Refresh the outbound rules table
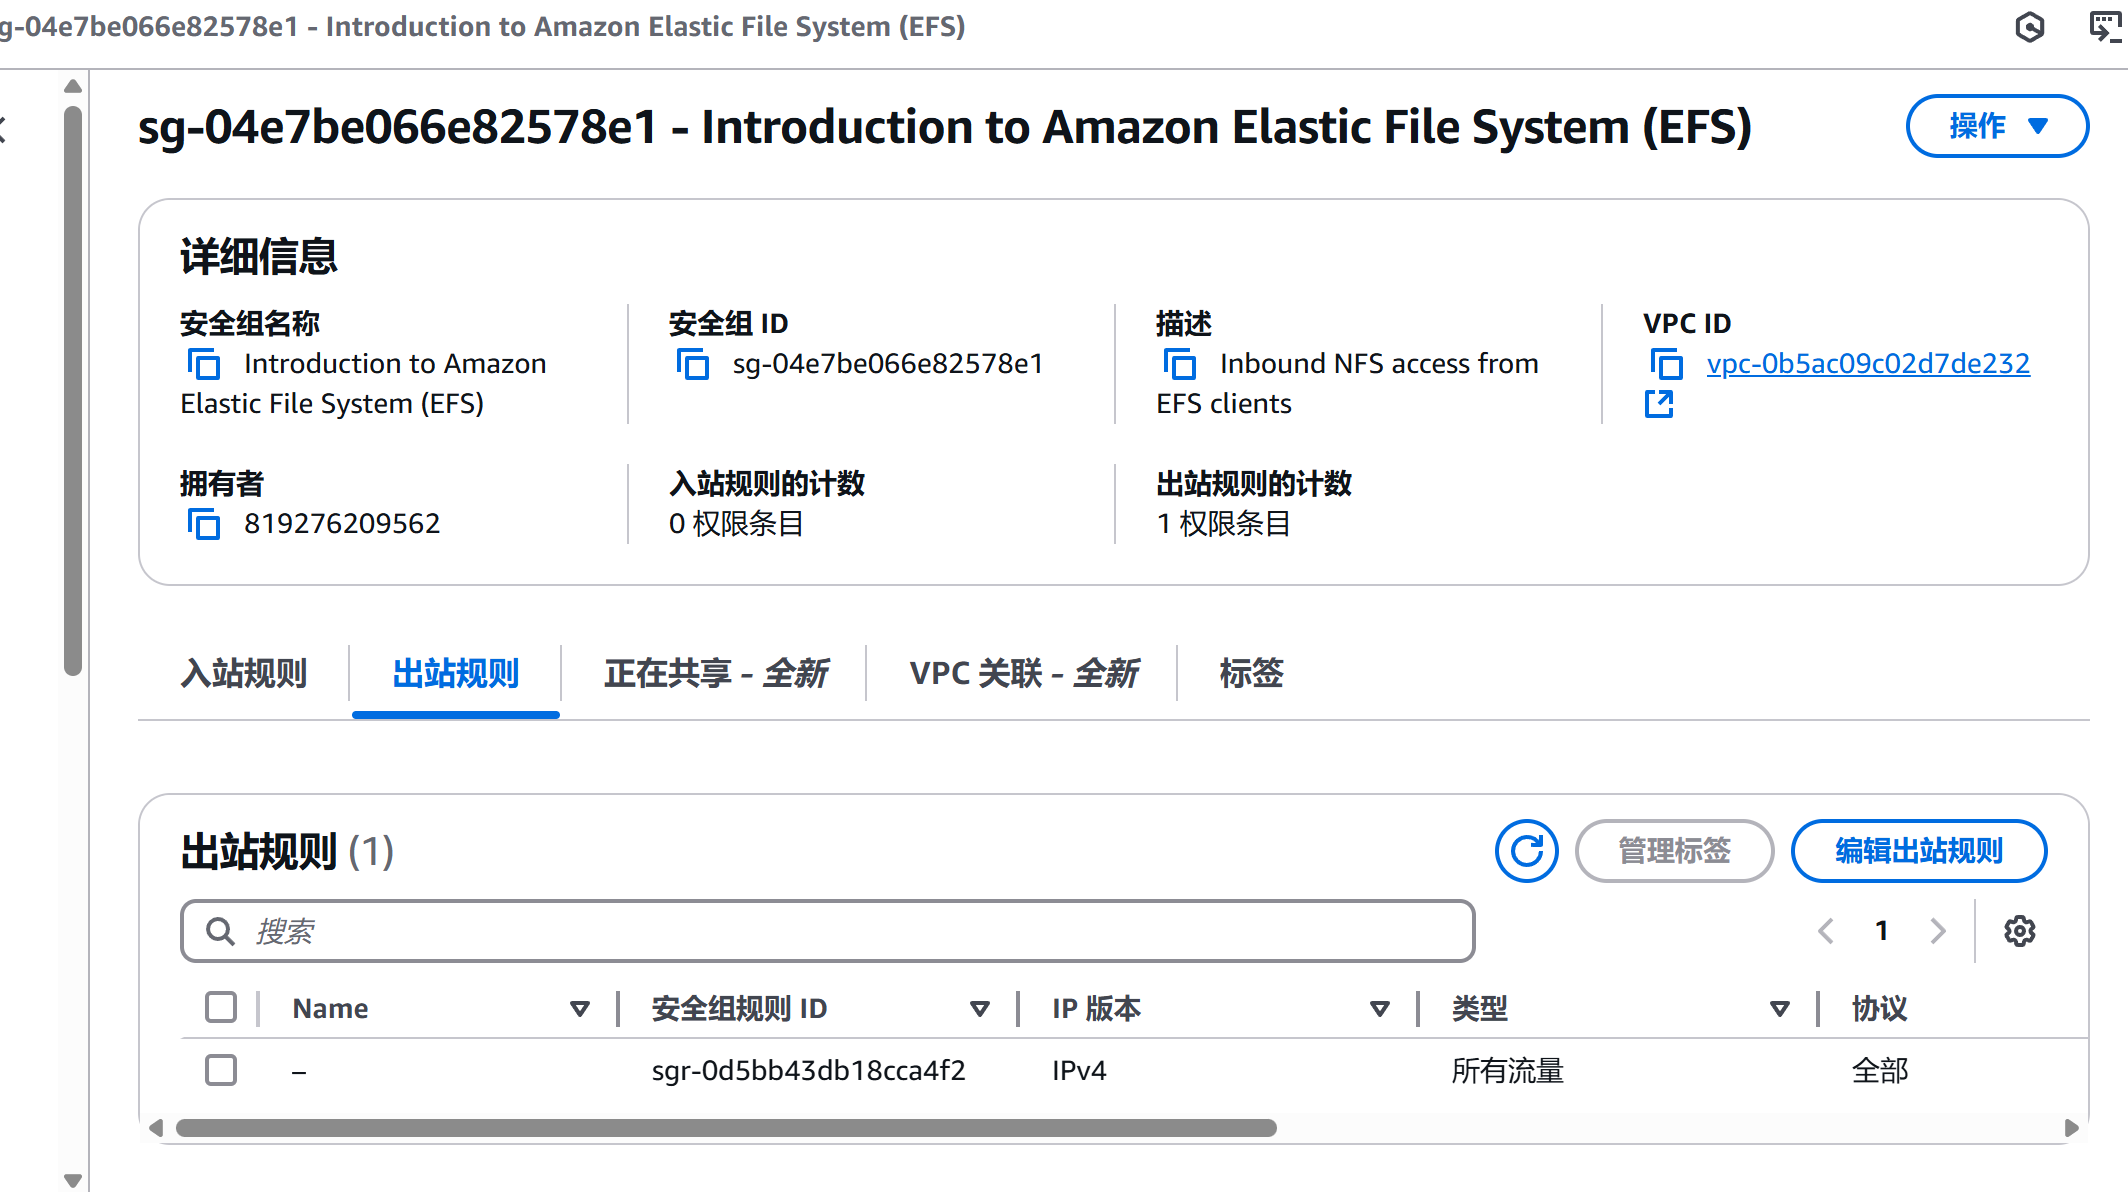Screen dimensions: 2128x1192 point(1526,851)
